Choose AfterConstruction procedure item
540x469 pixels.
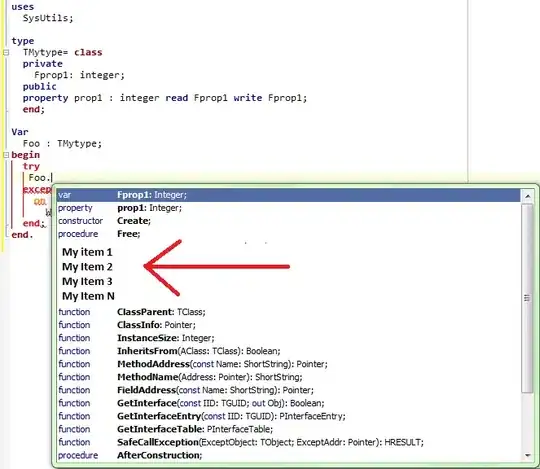coord(289,456)
